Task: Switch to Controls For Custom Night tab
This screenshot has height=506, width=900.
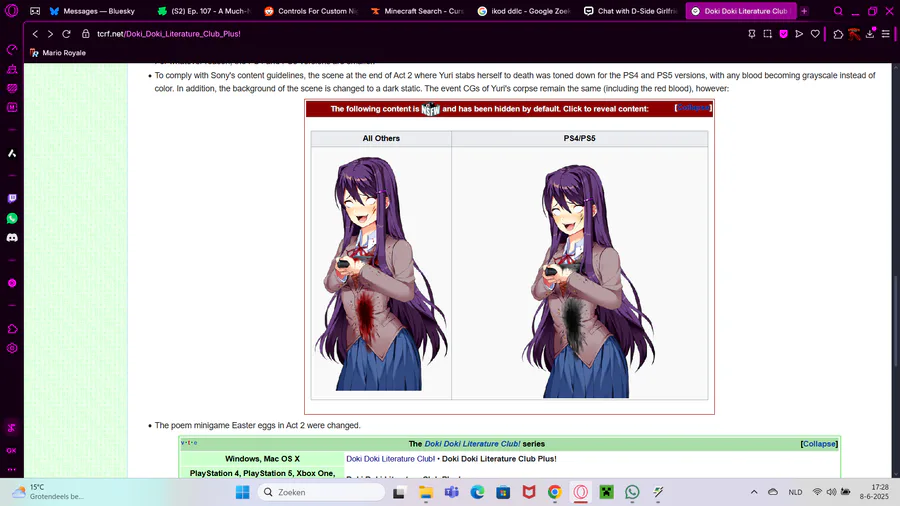Action: 312,11
